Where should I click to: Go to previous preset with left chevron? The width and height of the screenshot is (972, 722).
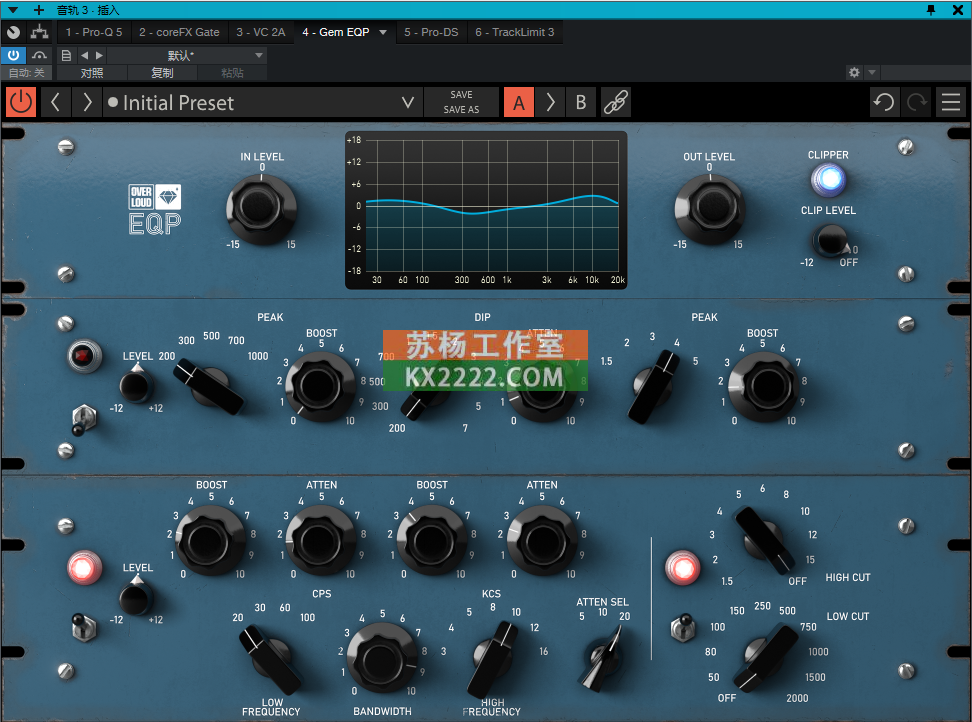[x=55, y=102]
